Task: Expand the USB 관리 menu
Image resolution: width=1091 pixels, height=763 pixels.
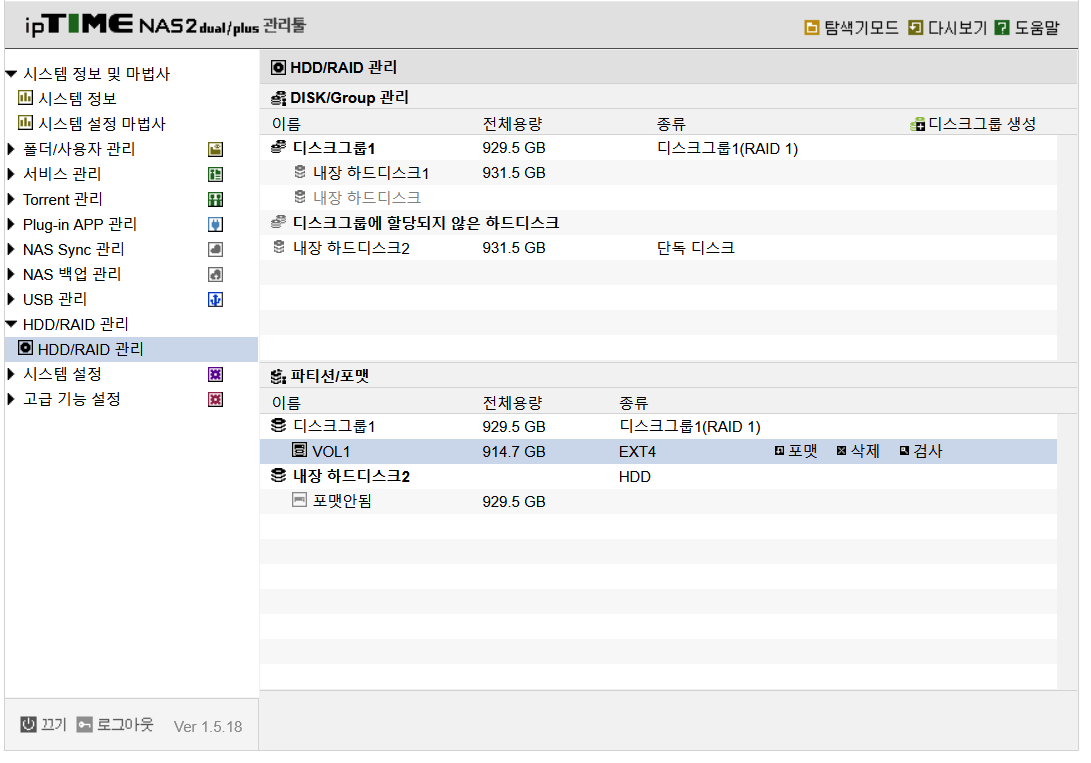Action: [10, 299]
